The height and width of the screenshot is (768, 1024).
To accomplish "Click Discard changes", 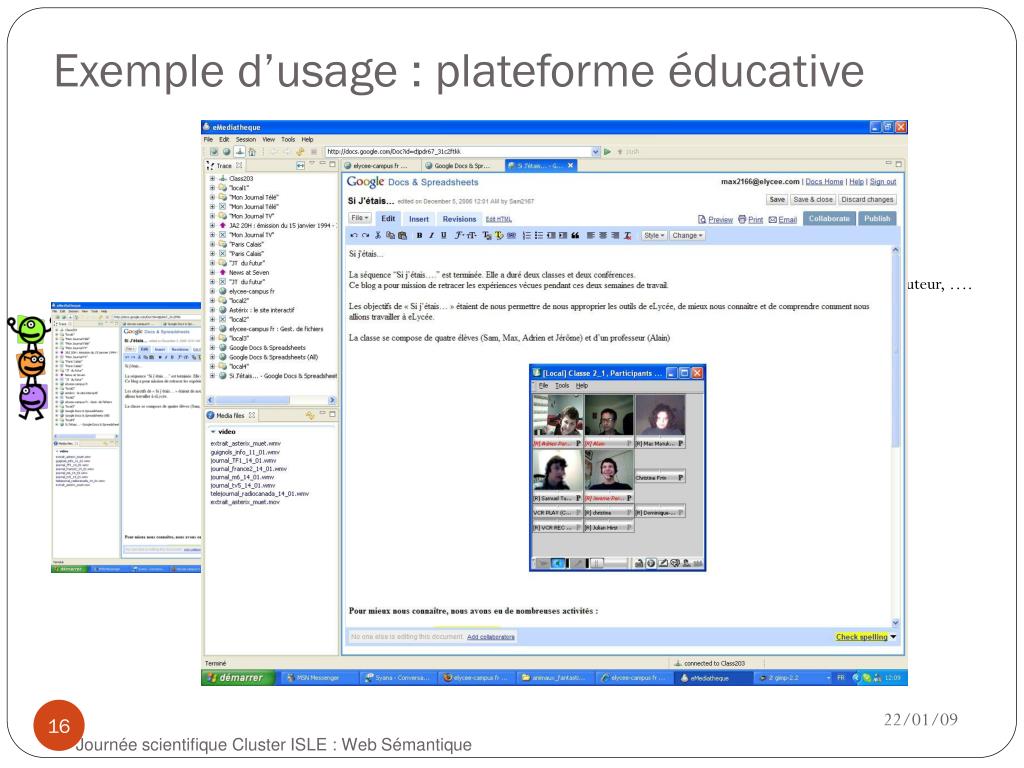I will point(867,199).
